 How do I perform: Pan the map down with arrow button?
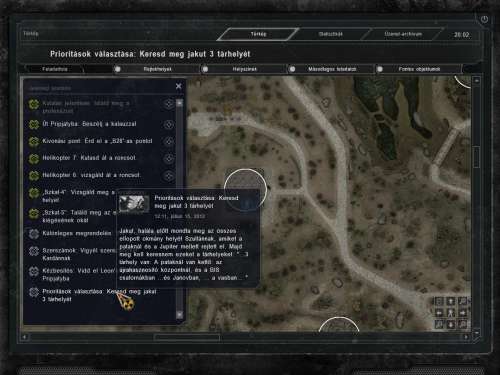click(x=451, y=324)
